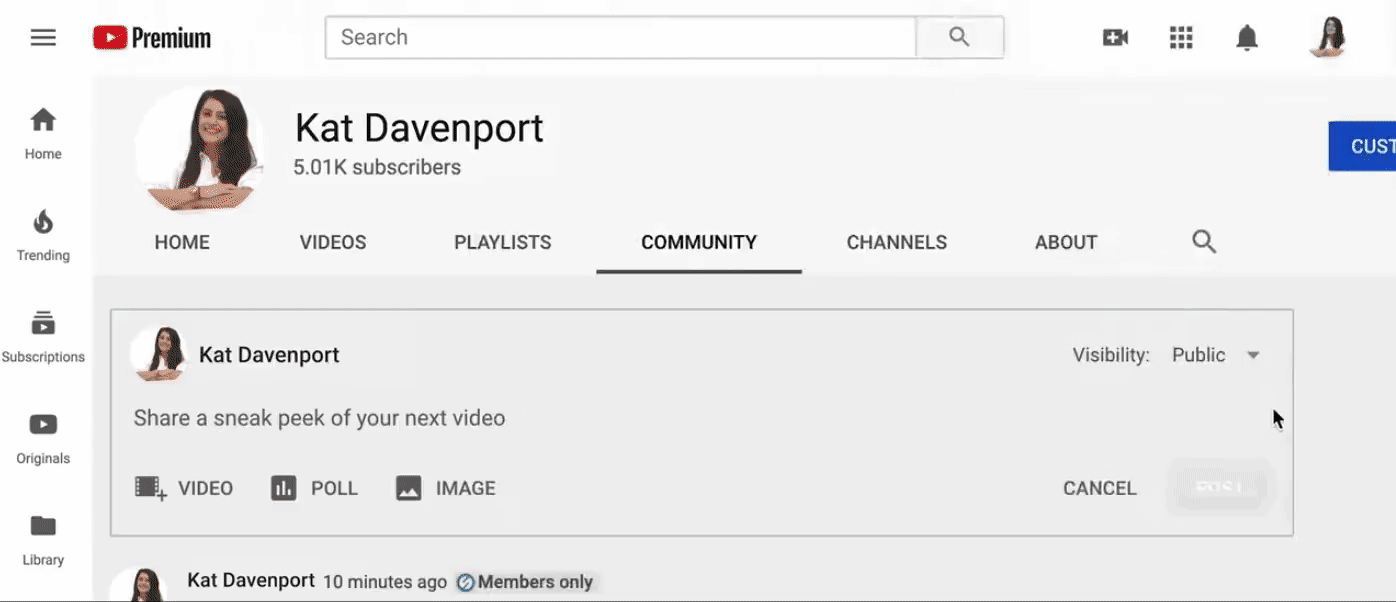Viewport: 1396px width, 602px height.
Task: Go to Trending from the sidebar
Action: coord(42,233)
